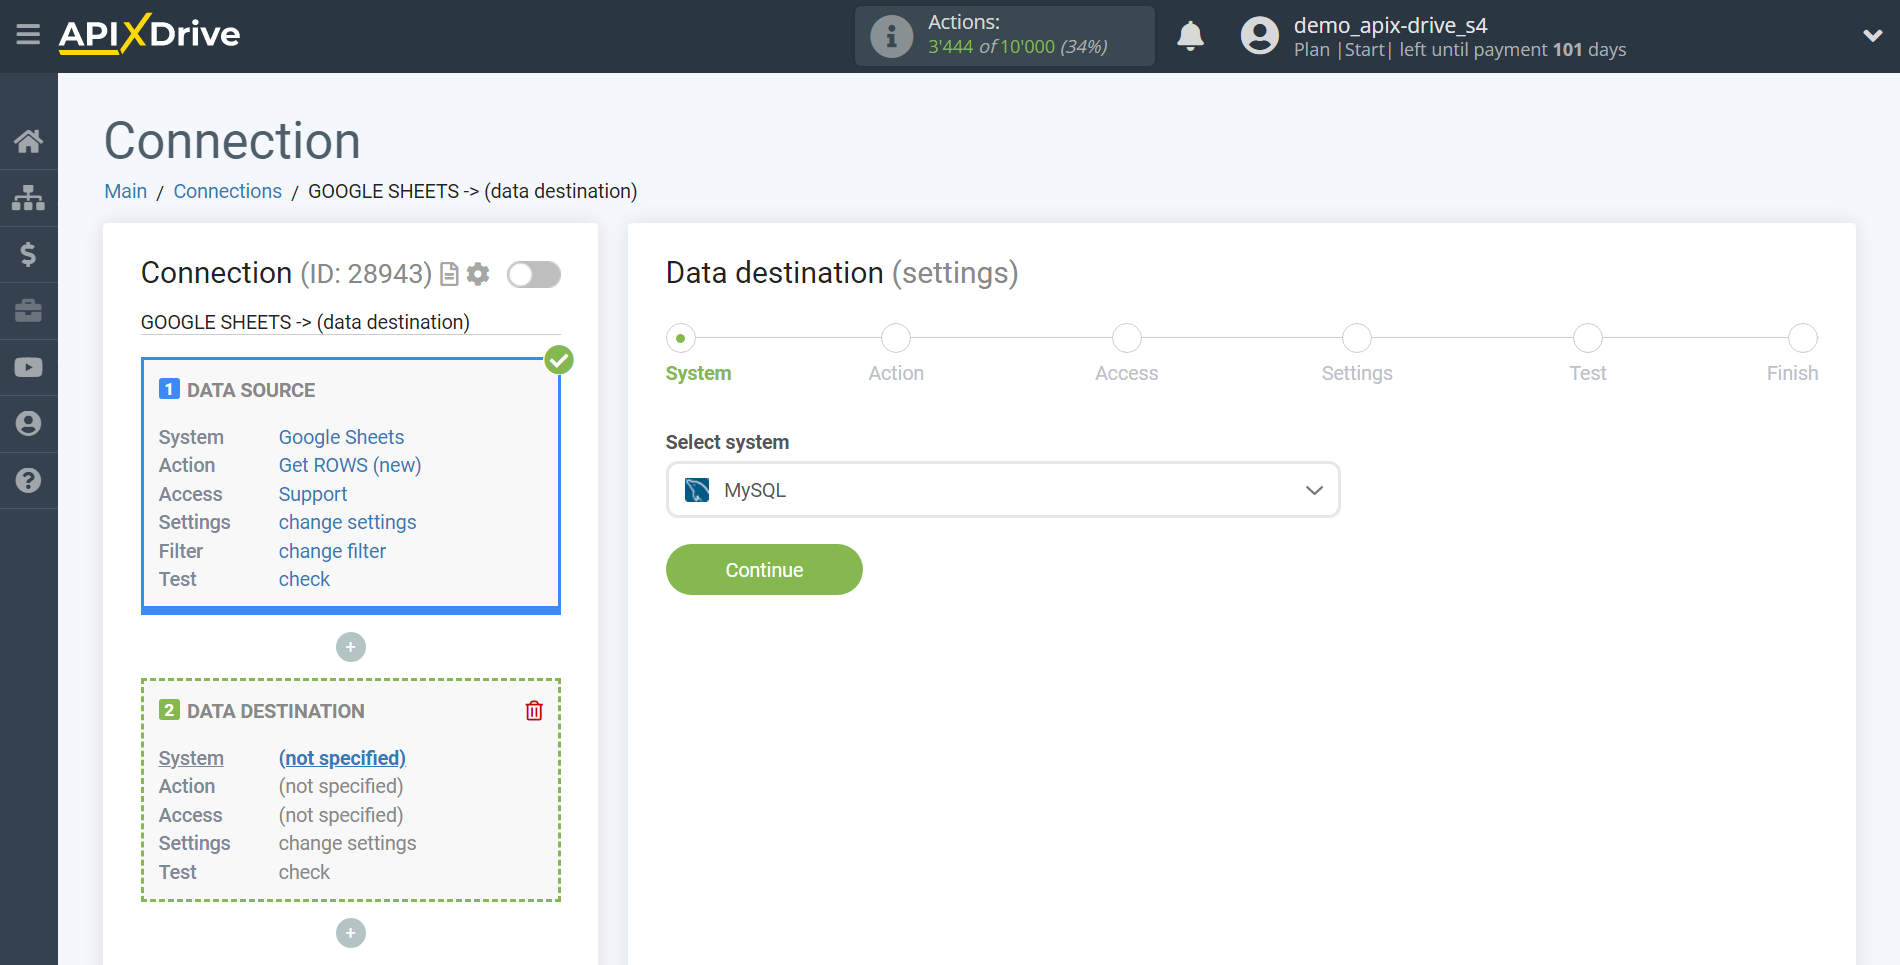Open the briefcase sidebar icon
This screenshot has height=965, width=1900.
click(28, 311)
